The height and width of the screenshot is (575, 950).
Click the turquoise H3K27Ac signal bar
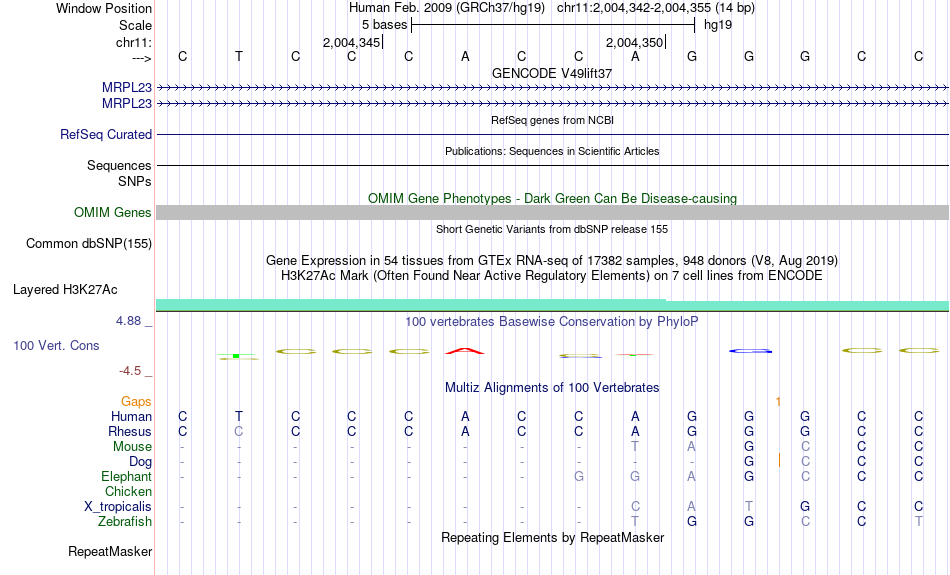[x=553, y=305]
